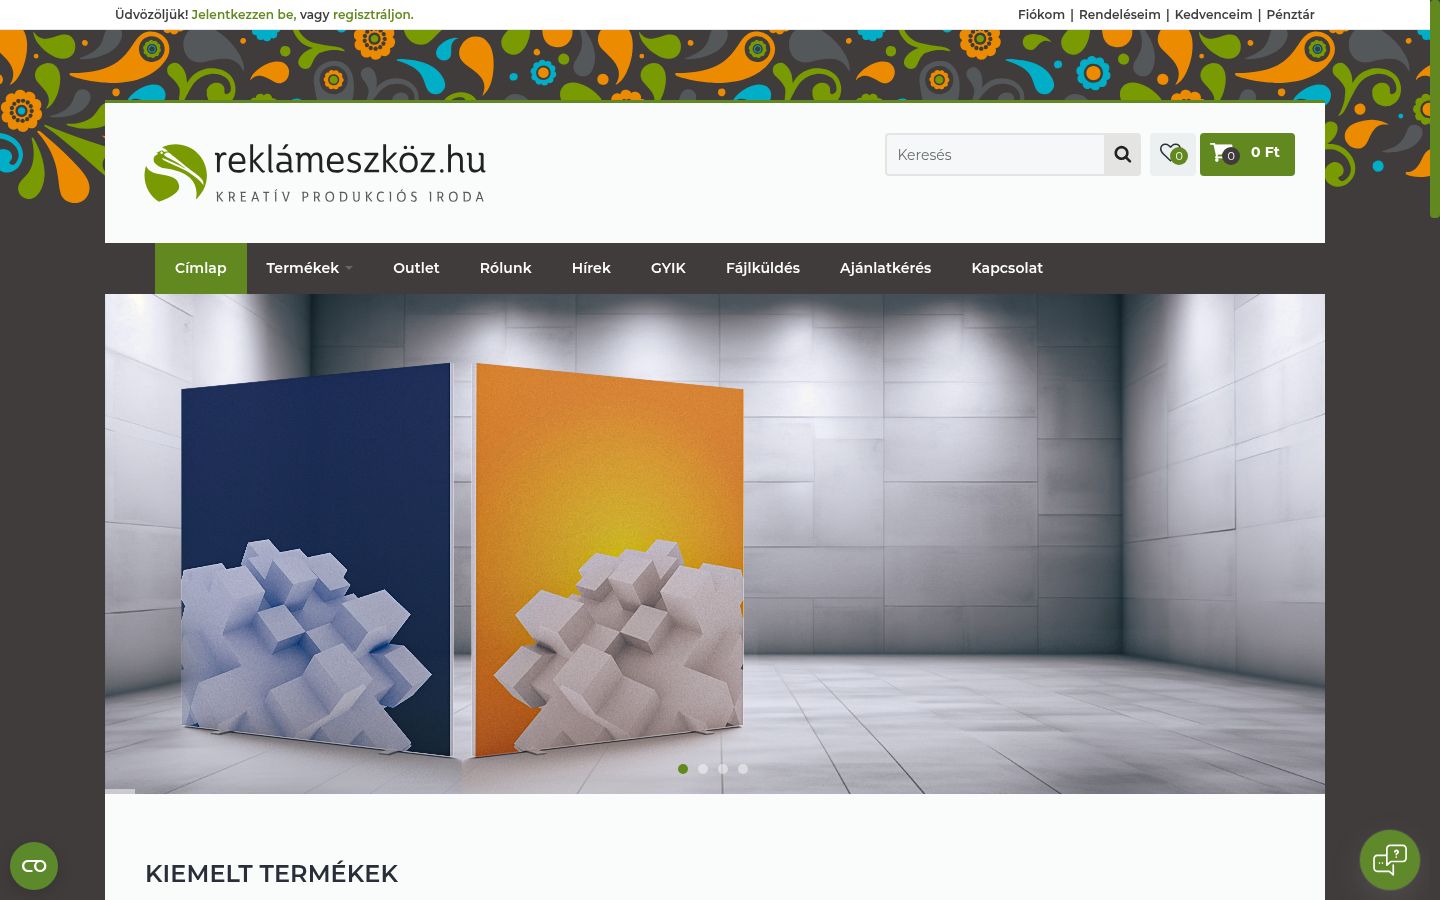Image resolution: width=1440 pixels, height=900 pixels.
Task: Open the Fájlküldés page
Action: tap(763, 268)
